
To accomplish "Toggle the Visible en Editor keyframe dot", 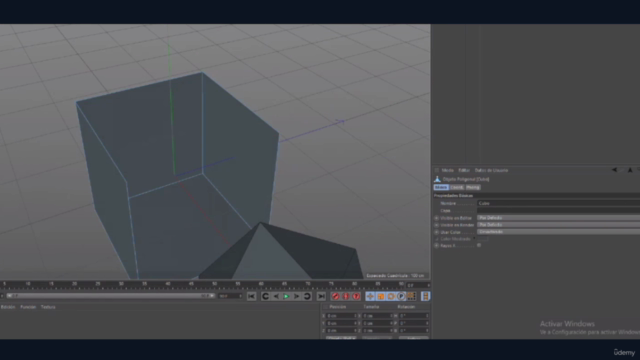I will click(436, 218).
